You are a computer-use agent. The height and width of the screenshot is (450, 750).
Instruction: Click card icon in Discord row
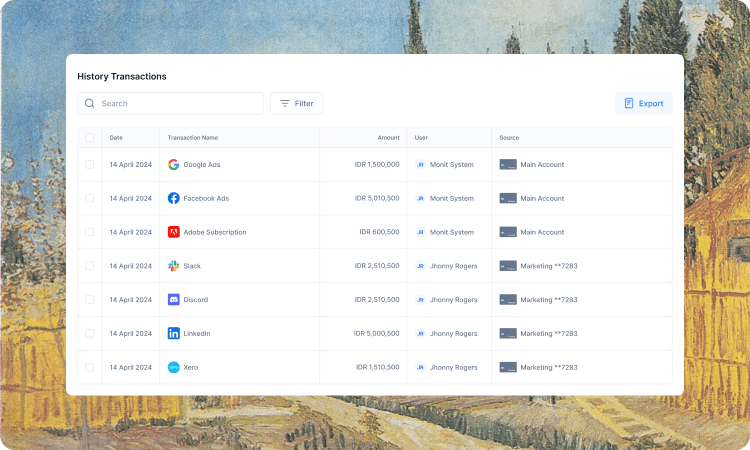[x=508, y=299]
